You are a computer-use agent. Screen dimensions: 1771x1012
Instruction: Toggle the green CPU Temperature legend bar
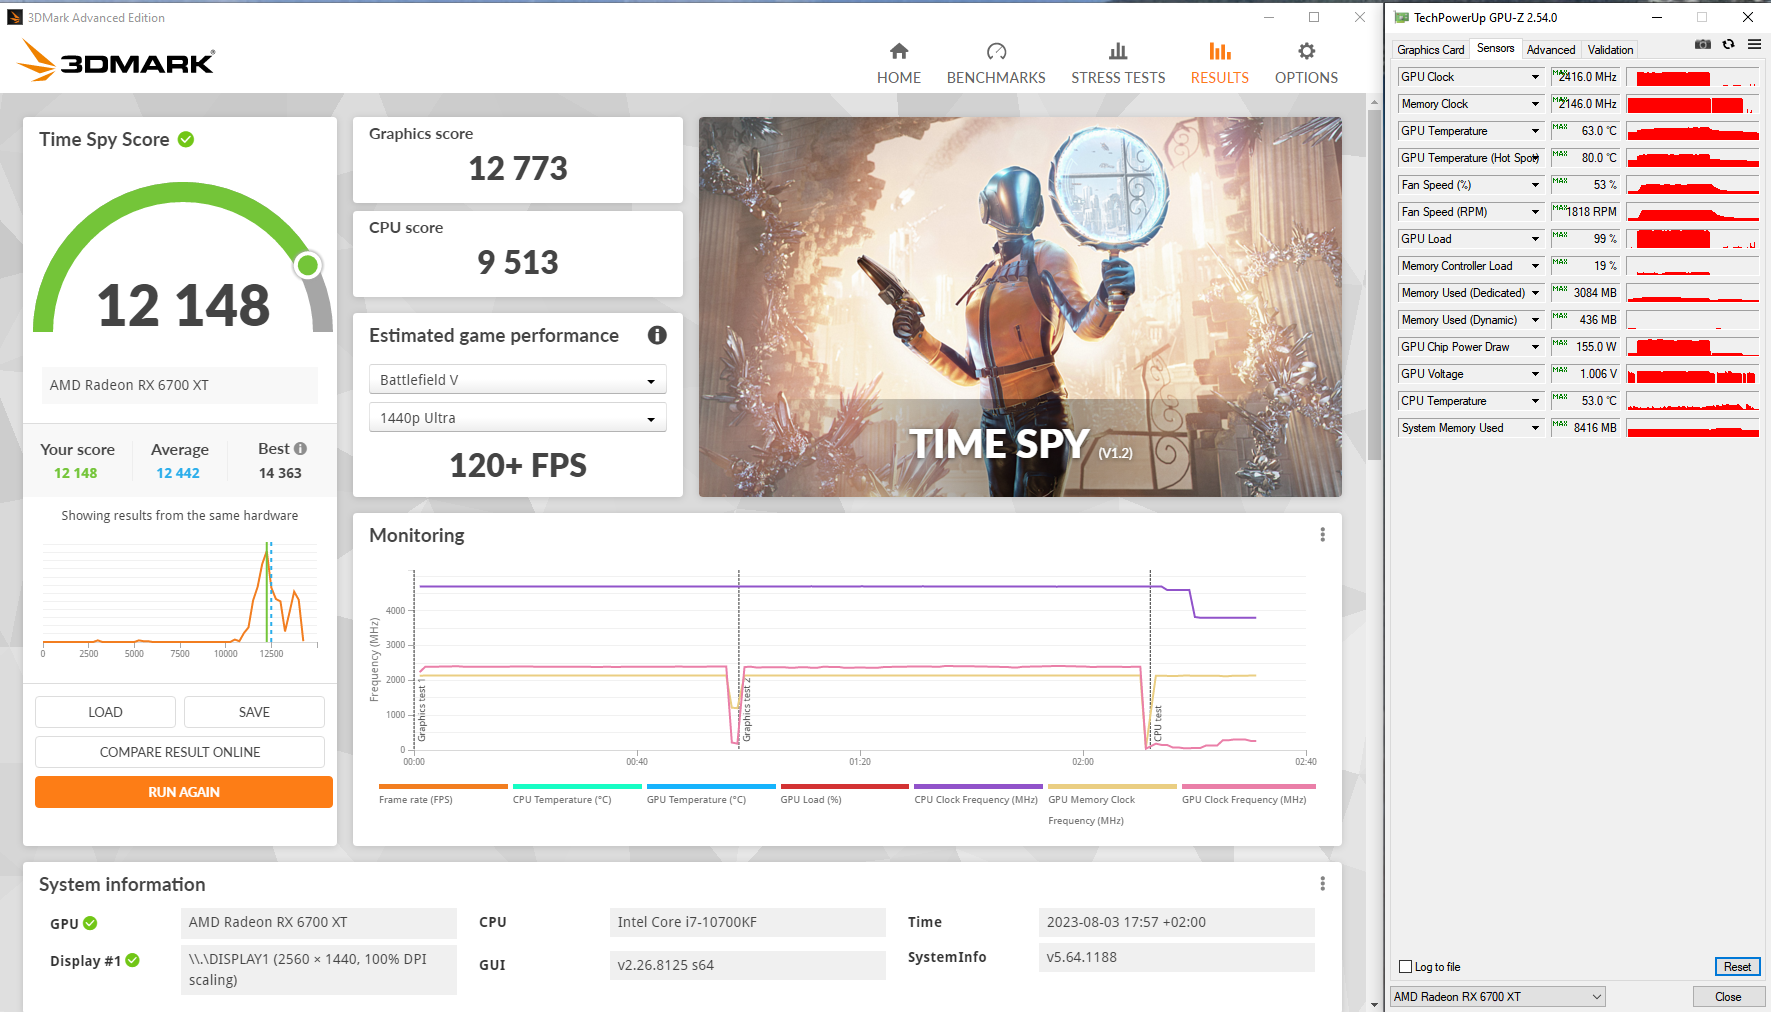point(577,787)
